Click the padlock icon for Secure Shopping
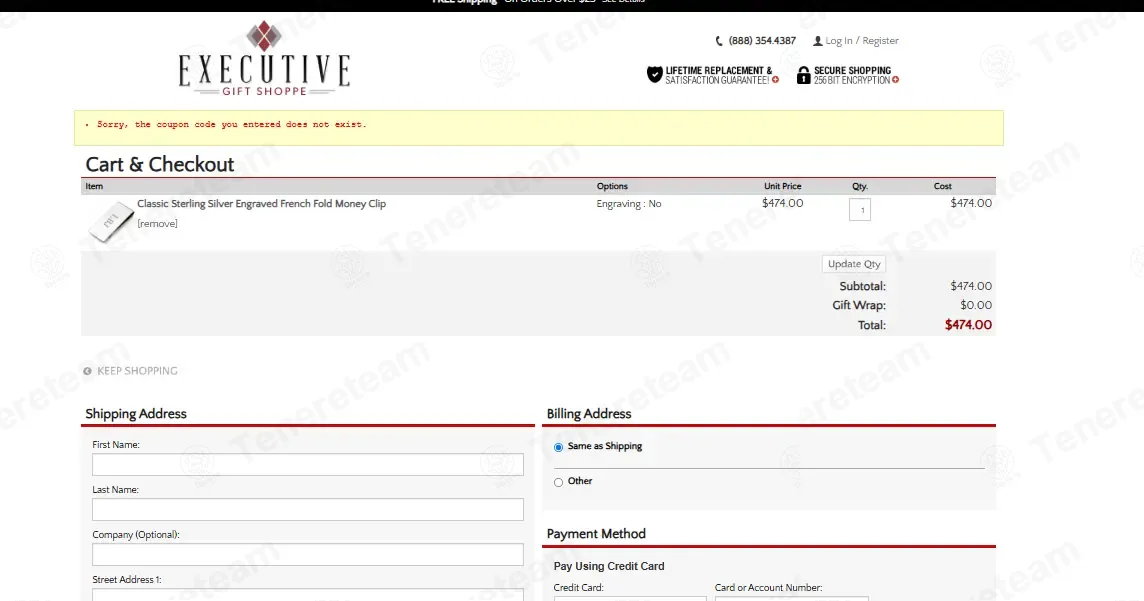This screenshot has width=1144, height=601. coord(803,75)
